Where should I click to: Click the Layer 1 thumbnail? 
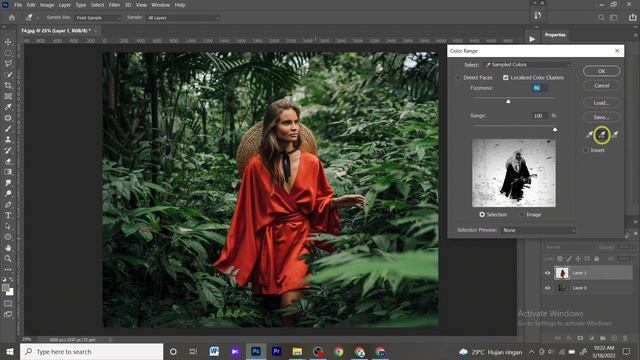coord(562,273)
